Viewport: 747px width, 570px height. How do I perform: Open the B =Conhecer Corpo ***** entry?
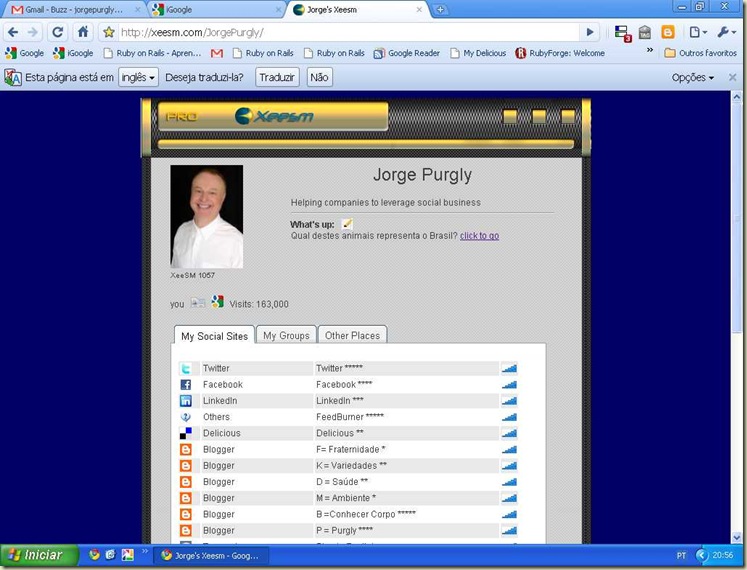pos(366,514)
